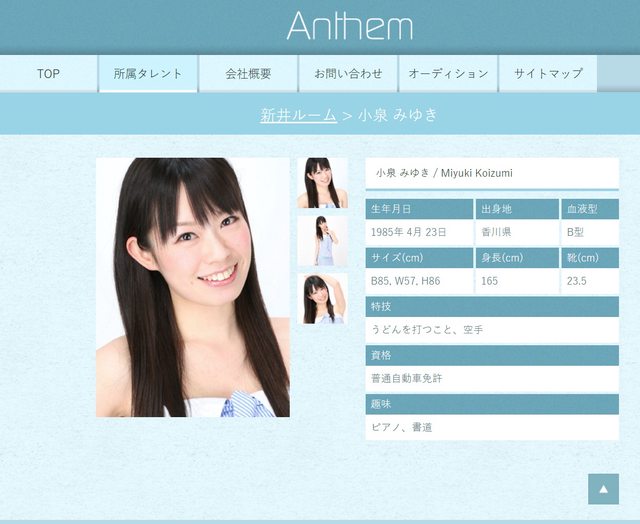This screenshot has width=640, height=524.
Task: Click the 特技 section header
Action: pyautogui.click(x=491, y=306)
